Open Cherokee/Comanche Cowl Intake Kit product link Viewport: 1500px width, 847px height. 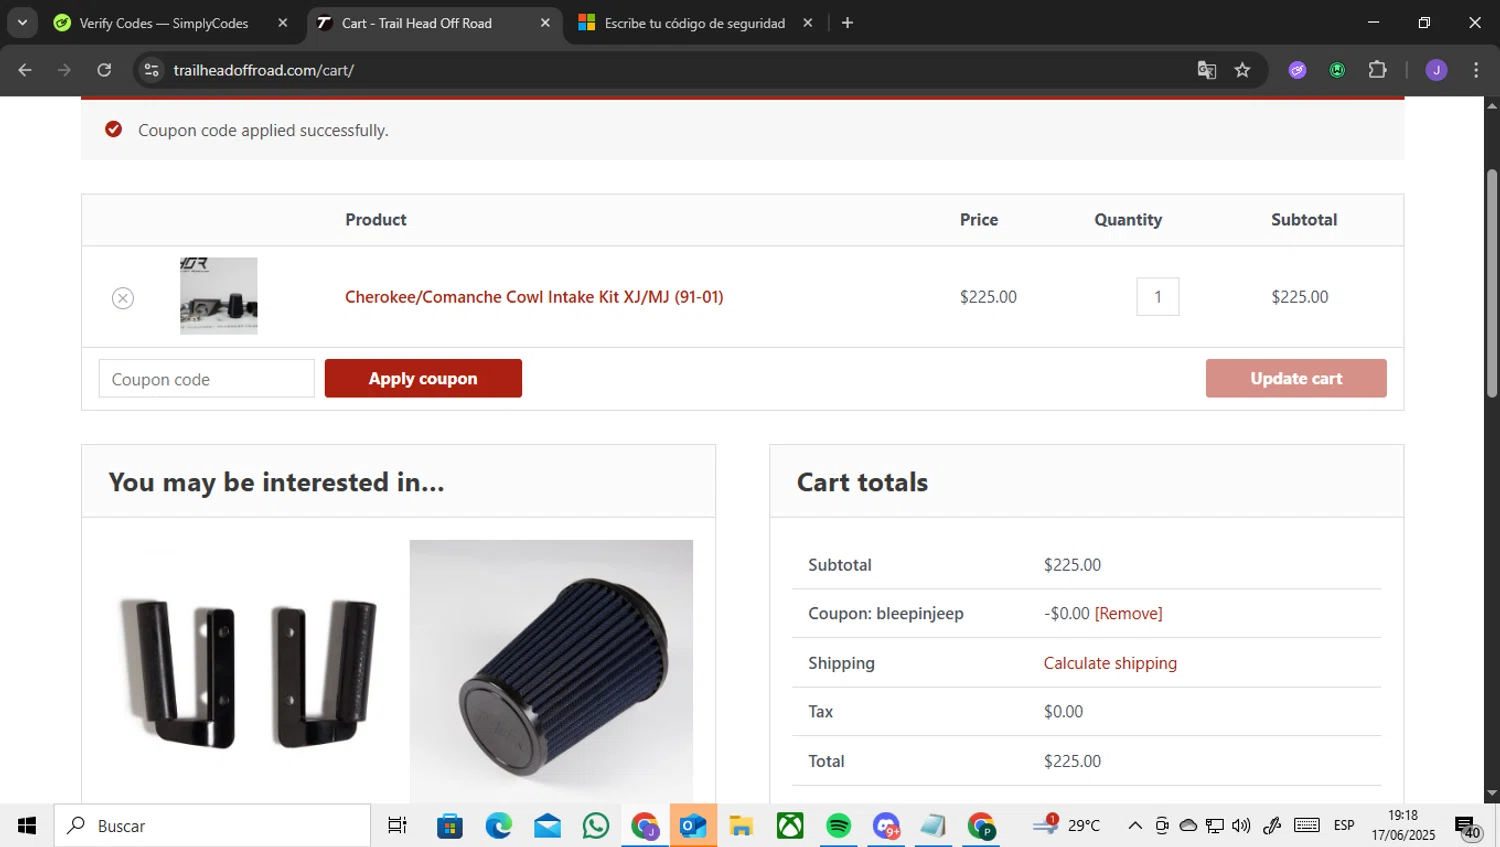click(534, 297)
